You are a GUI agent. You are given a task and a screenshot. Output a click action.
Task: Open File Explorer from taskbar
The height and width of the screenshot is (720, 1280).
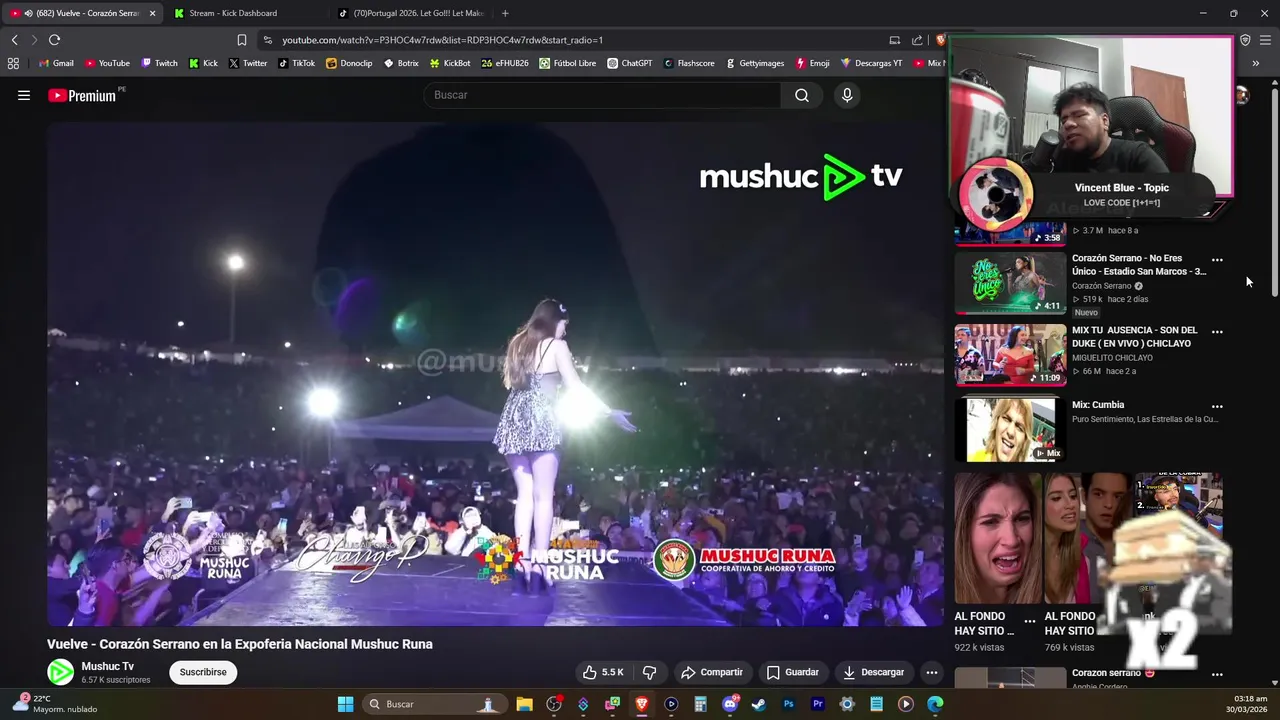pyautogui.click(x=524, y=704)
